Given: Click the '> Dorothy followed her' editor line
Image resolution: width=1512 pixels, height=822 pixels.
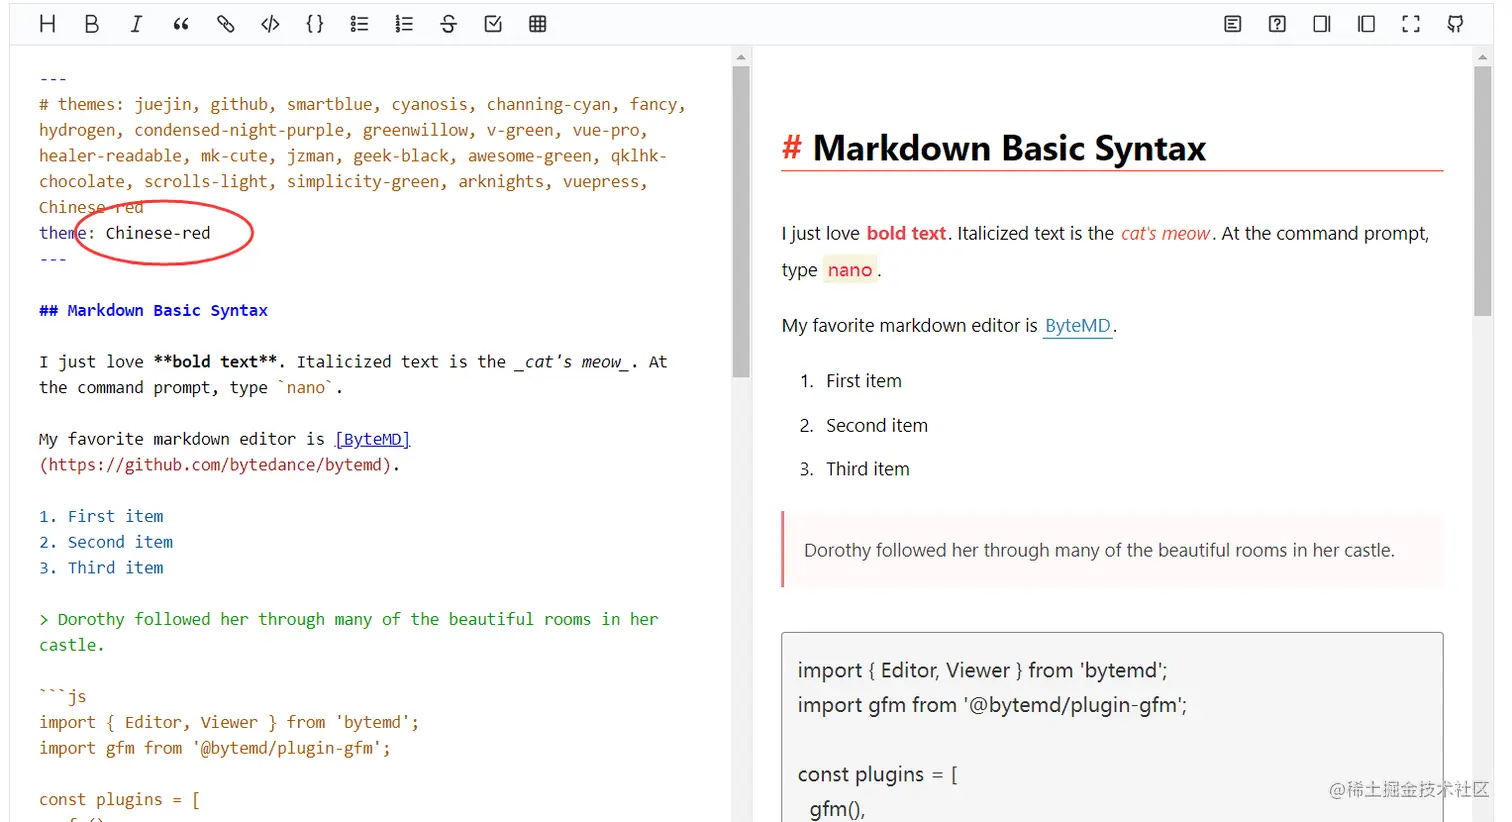Looking at the screenshot, I should click(348, 619).
